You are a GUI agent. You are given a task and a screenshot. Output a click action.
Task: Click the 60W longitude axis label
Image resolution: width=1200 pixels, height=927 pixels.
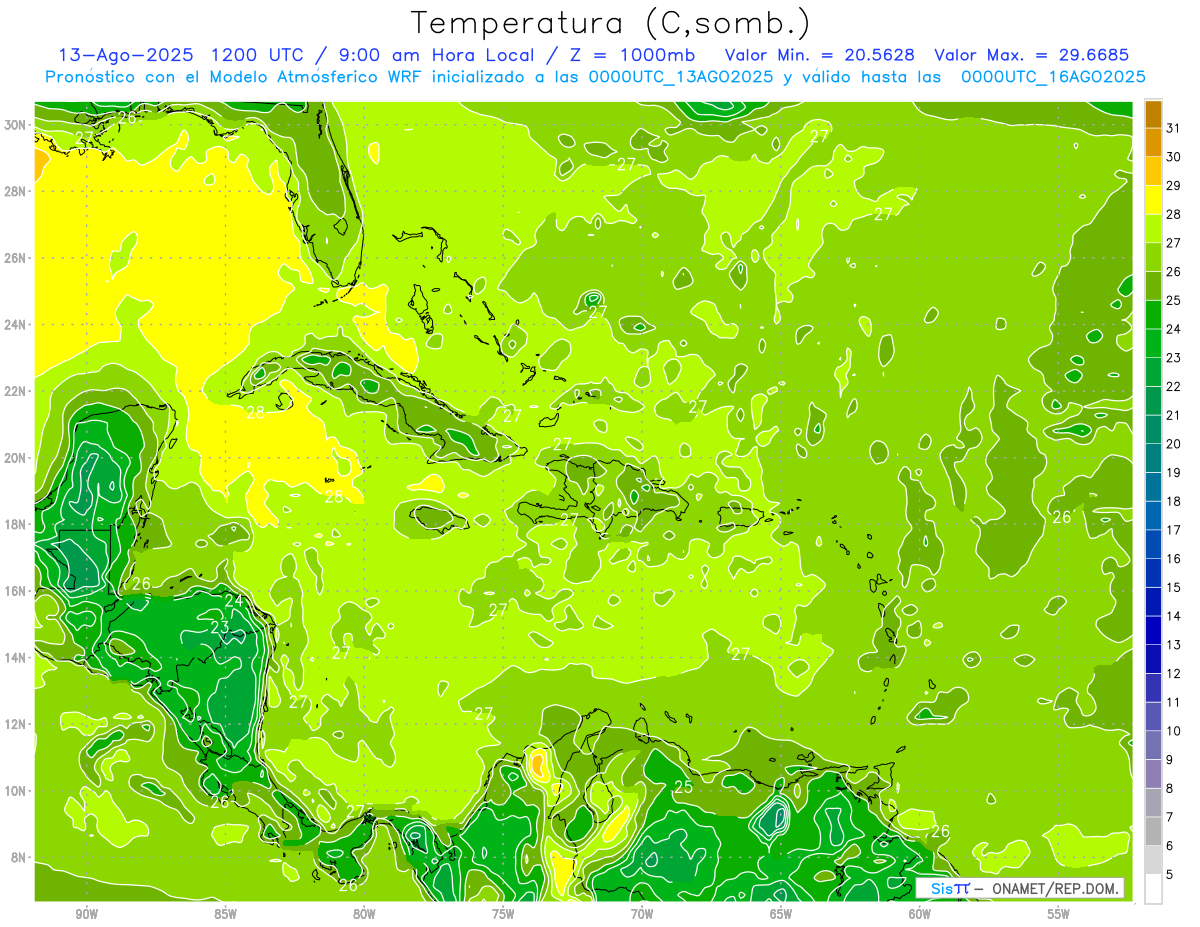click(920, 914)
